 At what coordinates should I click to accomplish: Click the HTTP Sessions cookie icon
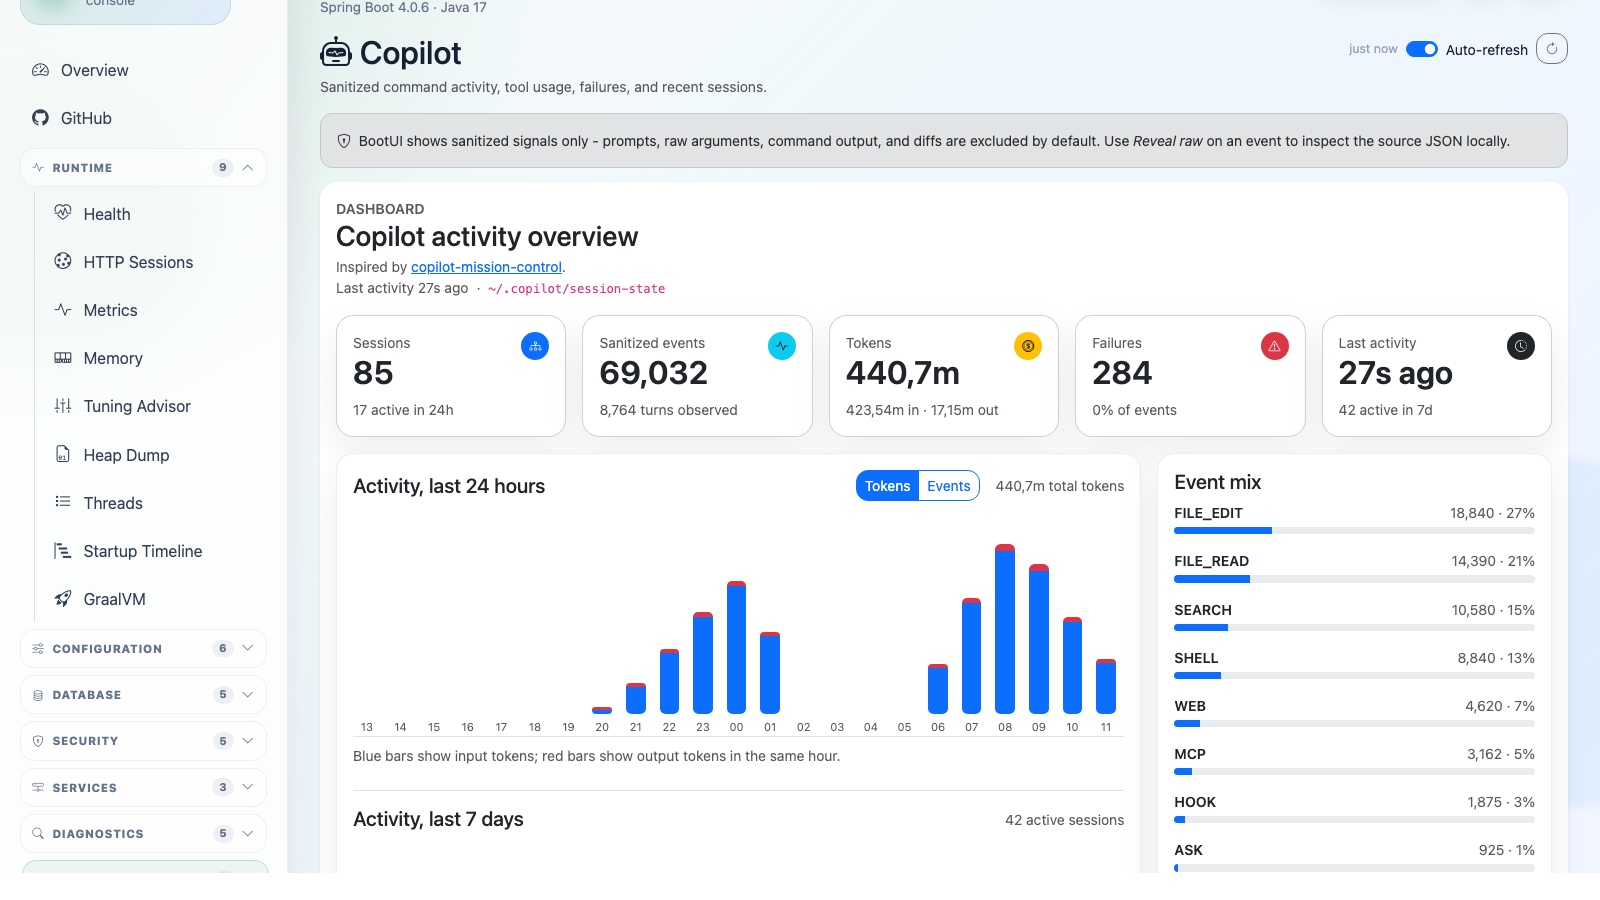point(63,261)
